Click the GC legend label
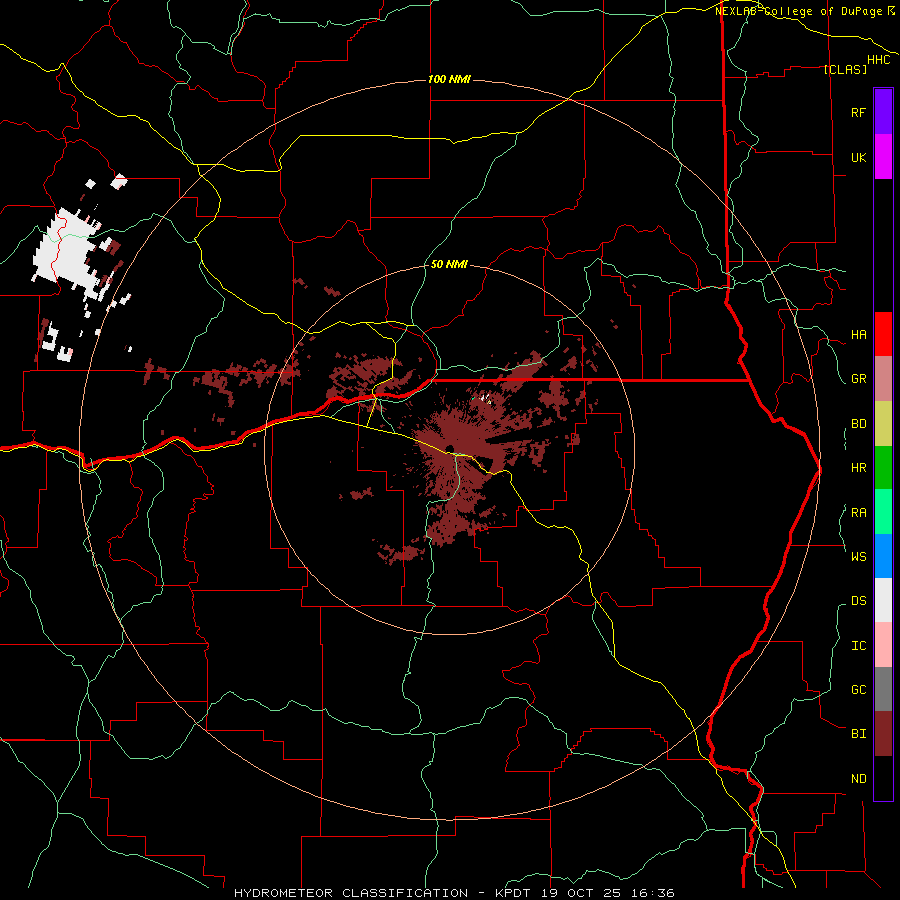Screen dimensions: 900x900 (858, 689)
